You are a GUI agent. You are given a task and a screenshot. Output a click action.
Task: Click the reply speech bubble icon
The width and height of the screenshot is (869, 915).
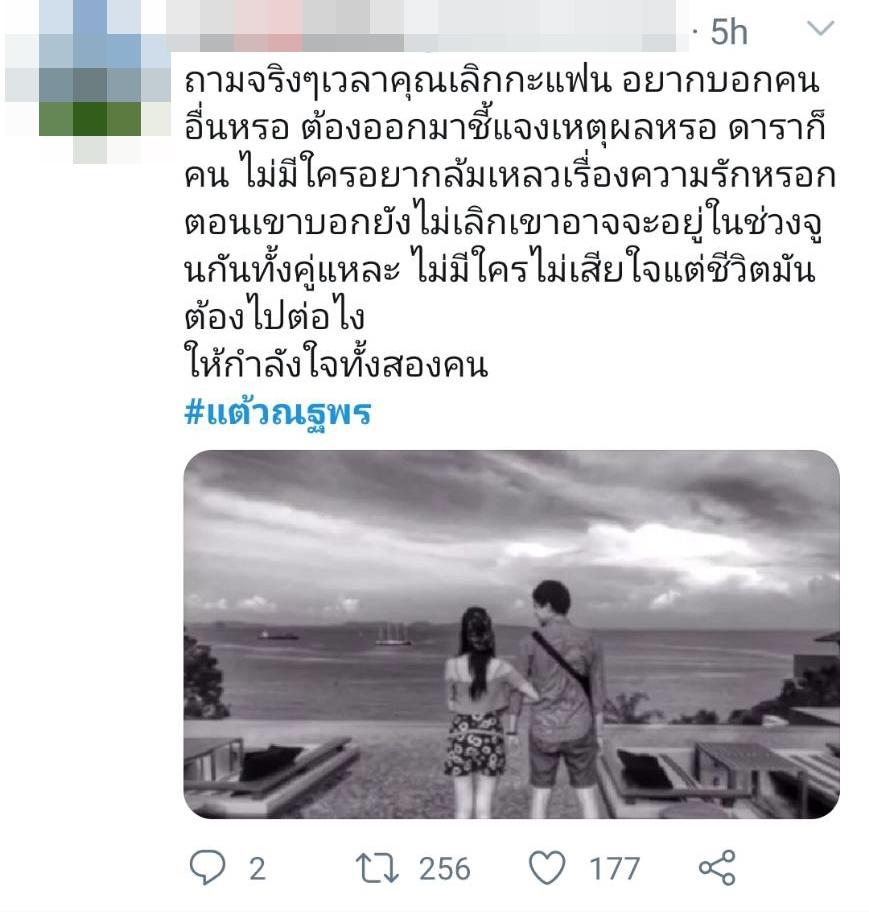tap(207, 868)
